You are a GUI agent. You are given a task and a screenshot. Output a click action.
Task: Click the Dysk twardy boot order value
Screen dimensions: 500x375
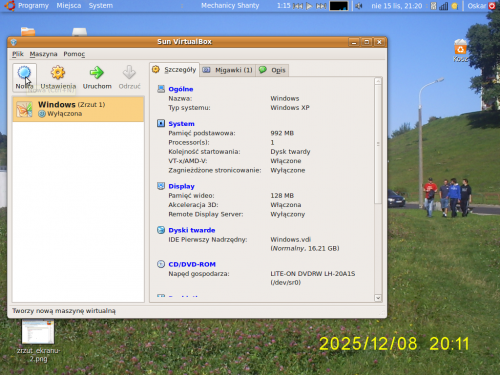tap(290, 152)
